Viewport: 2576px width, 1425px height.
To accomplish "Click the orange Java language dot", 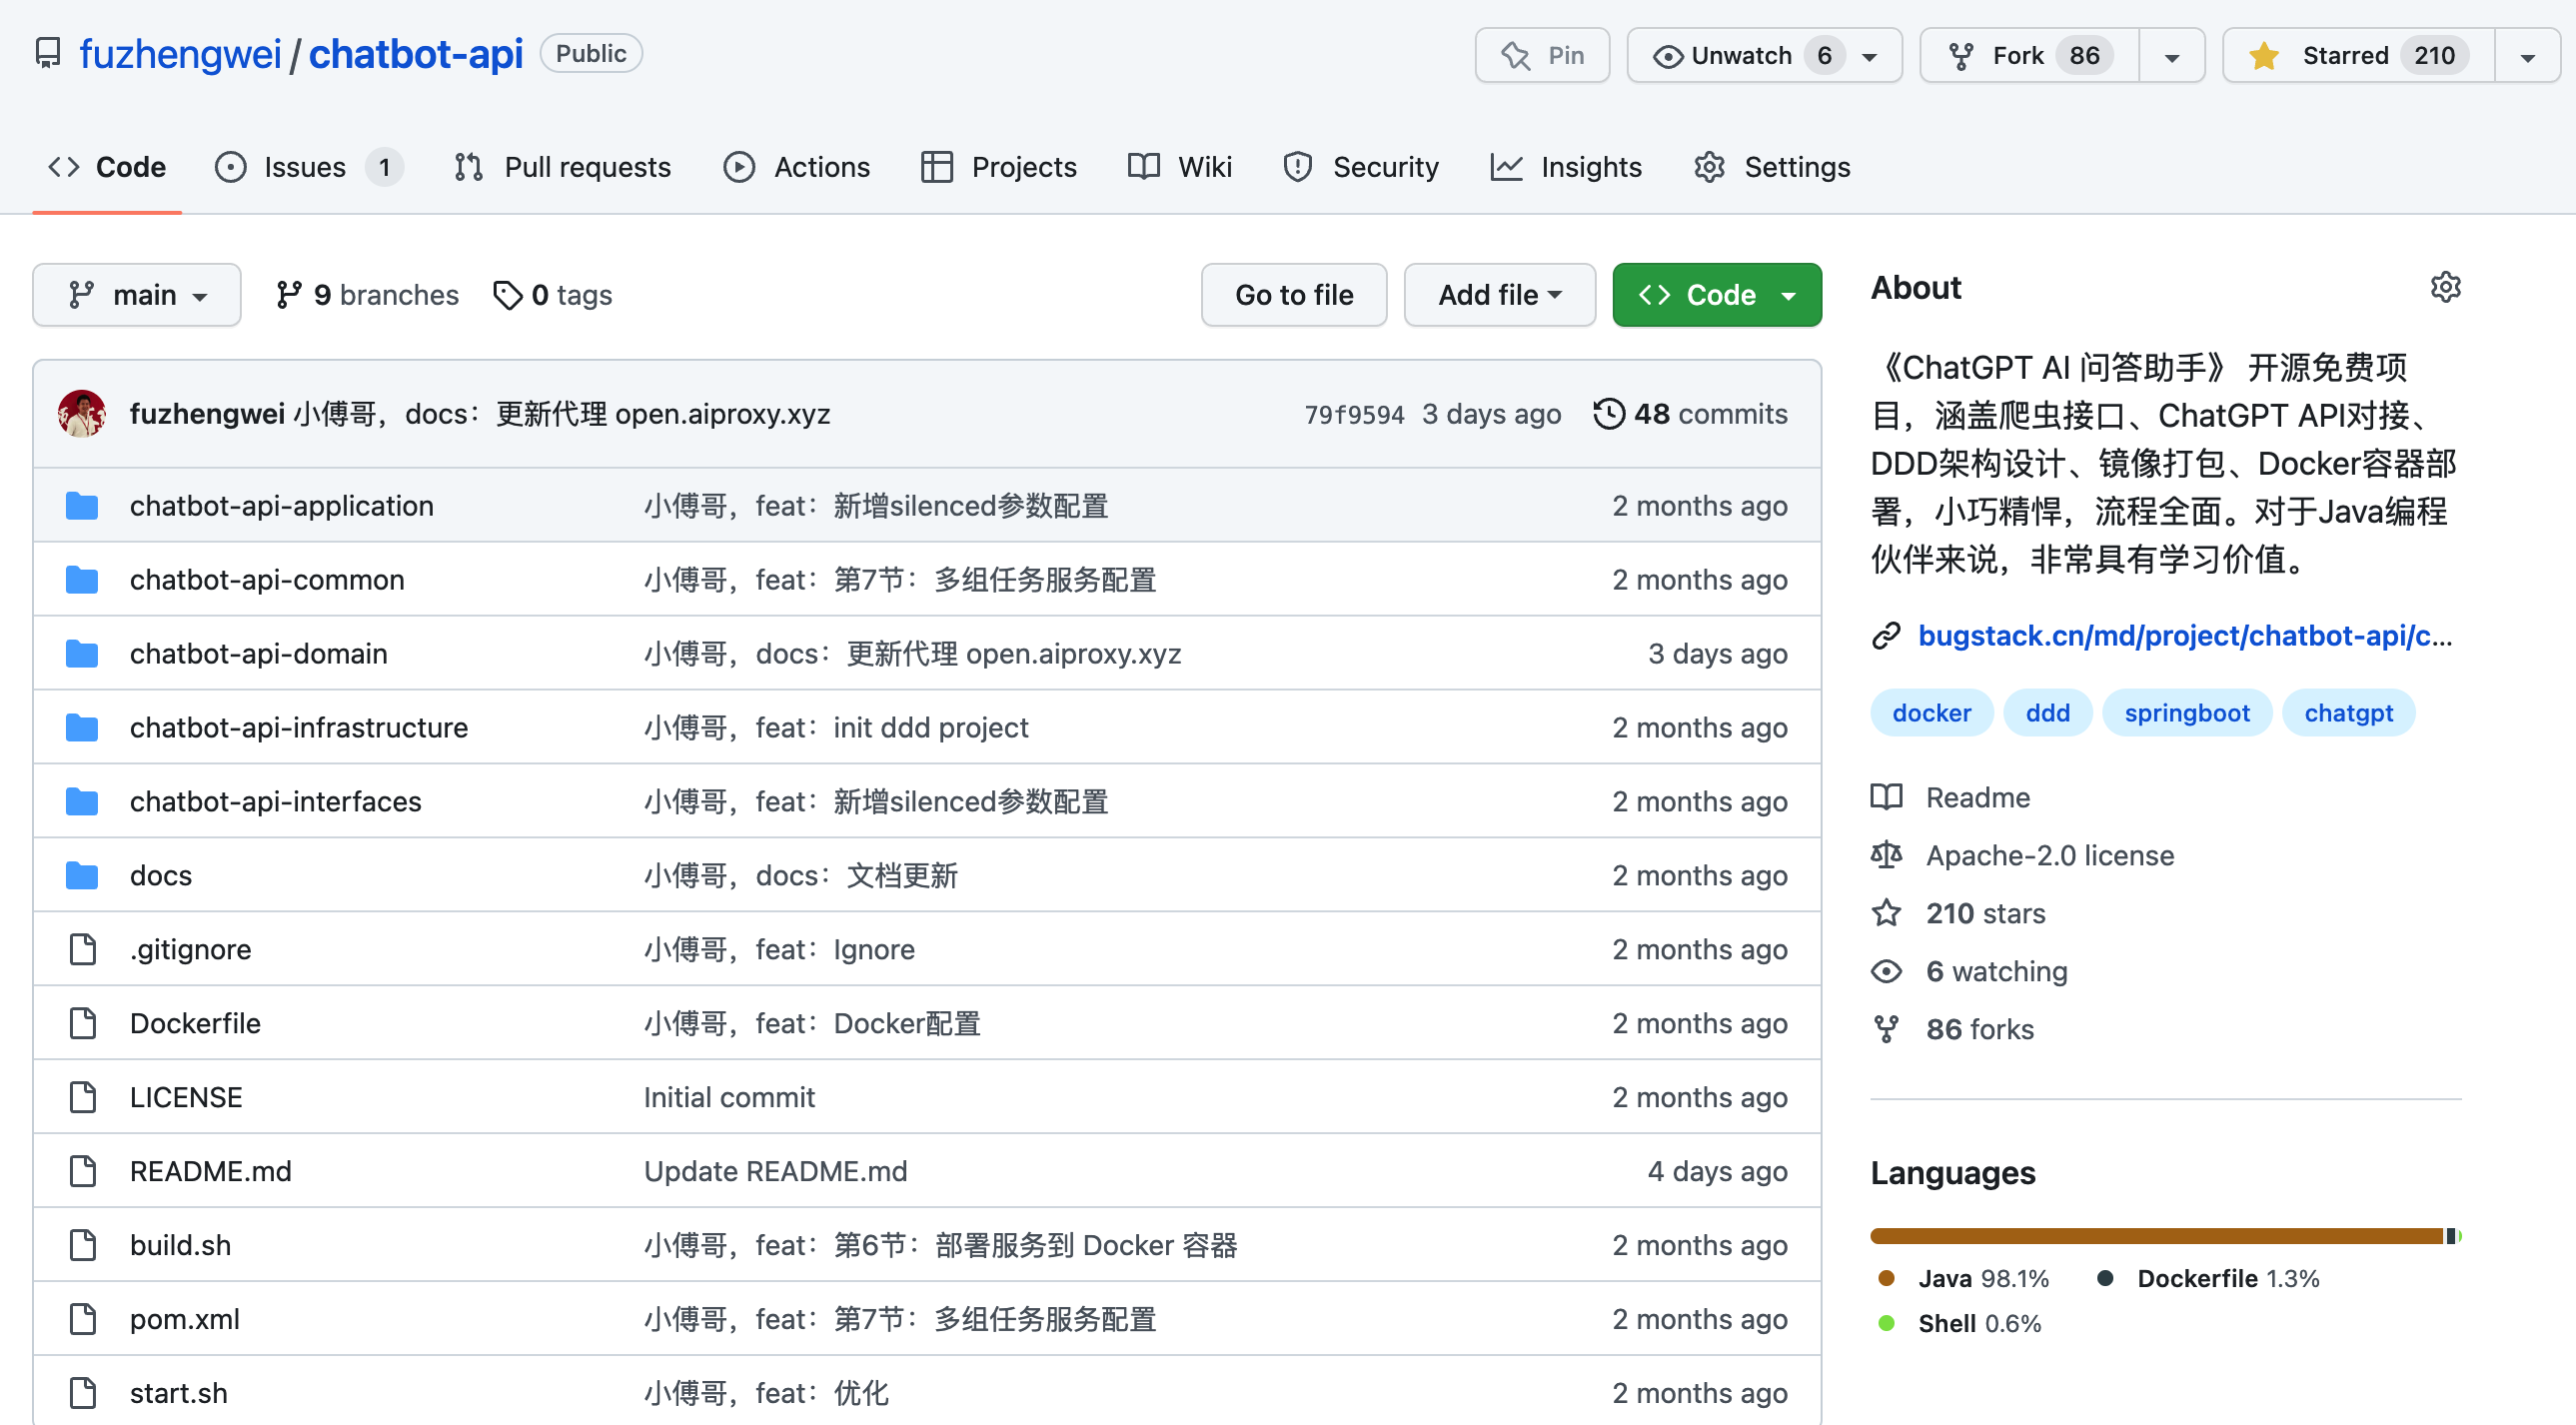I will pos(1886,1279).
